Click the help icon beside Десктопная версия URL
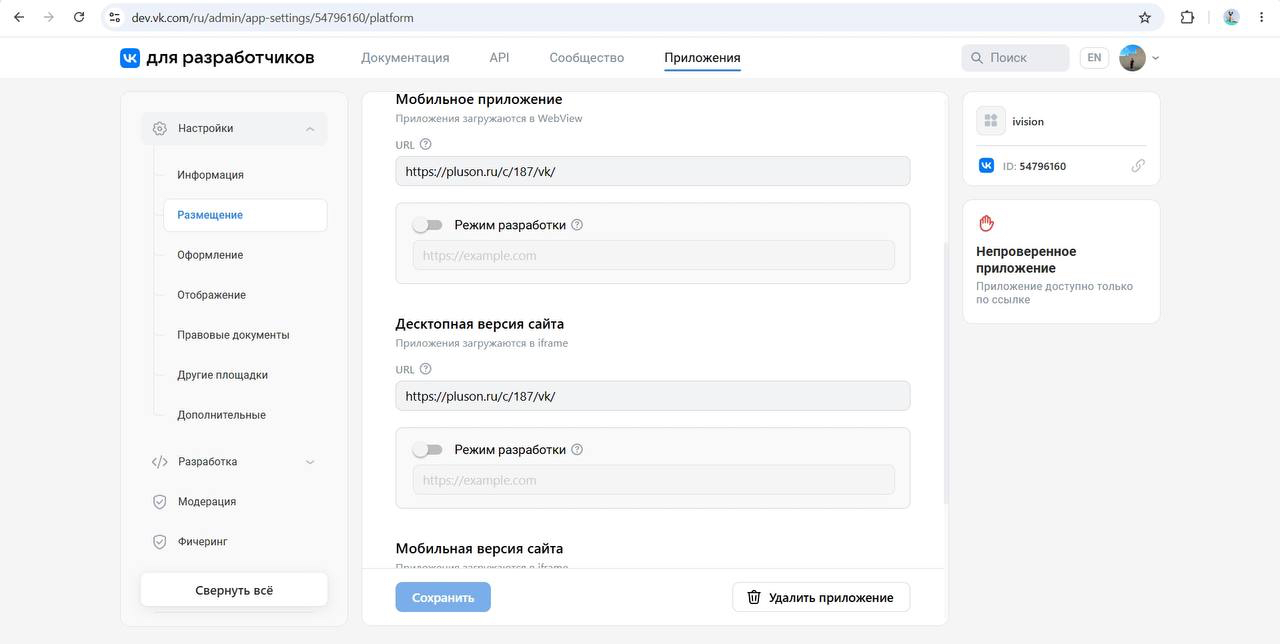 426,369
